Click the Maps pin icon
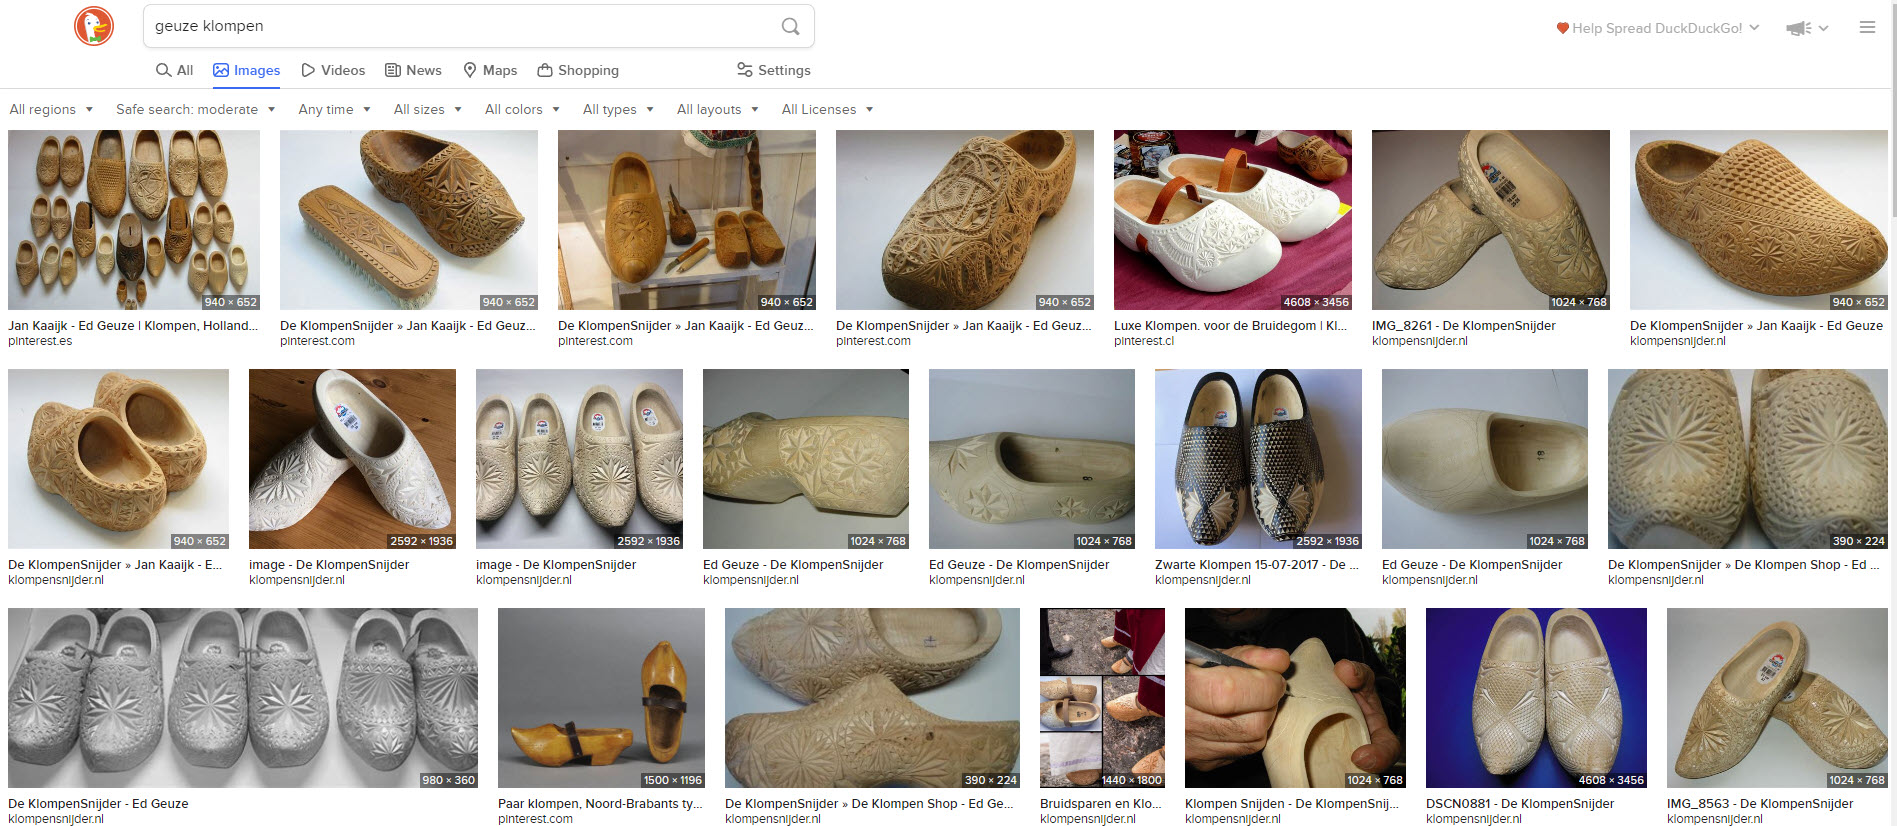Screen dimensions: 1897x826 point(470,70)
